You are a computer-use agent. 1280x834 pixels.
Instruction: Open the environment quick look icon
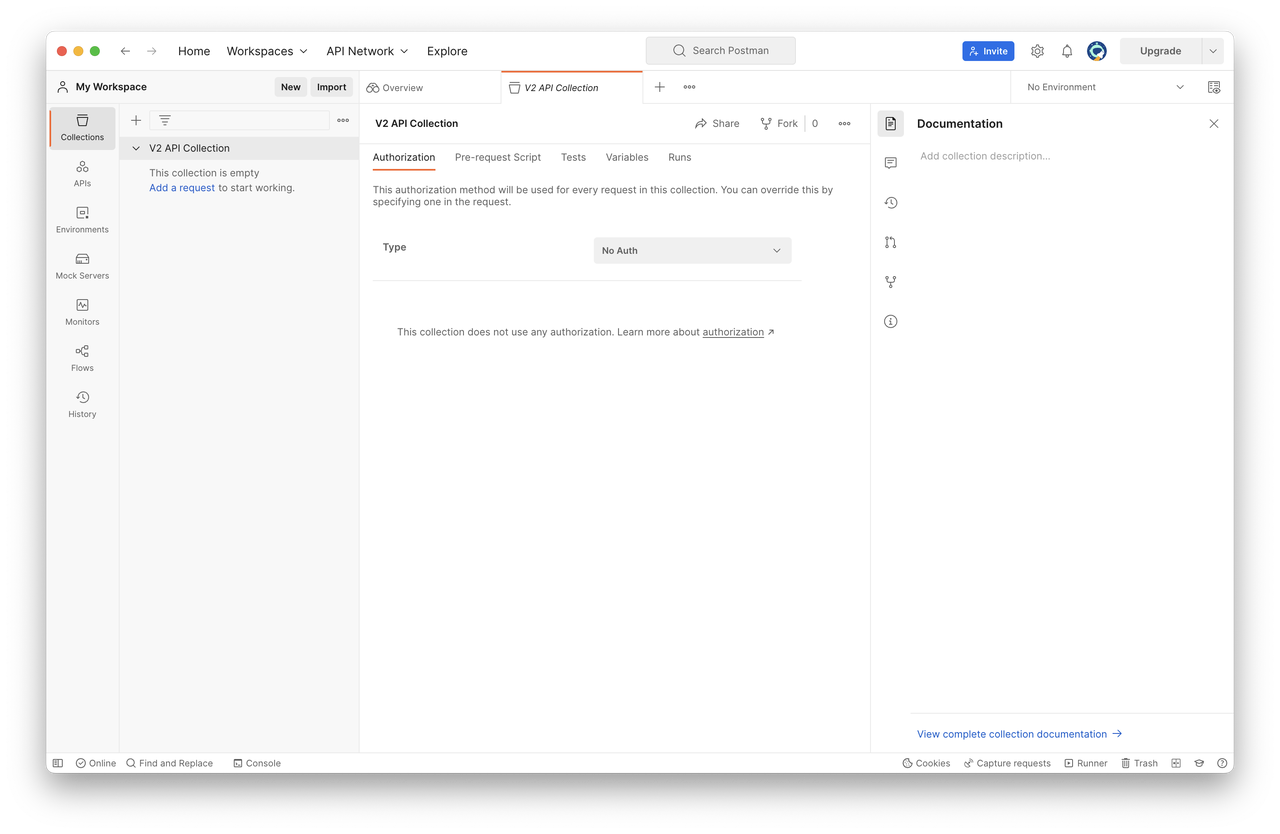1214,87
